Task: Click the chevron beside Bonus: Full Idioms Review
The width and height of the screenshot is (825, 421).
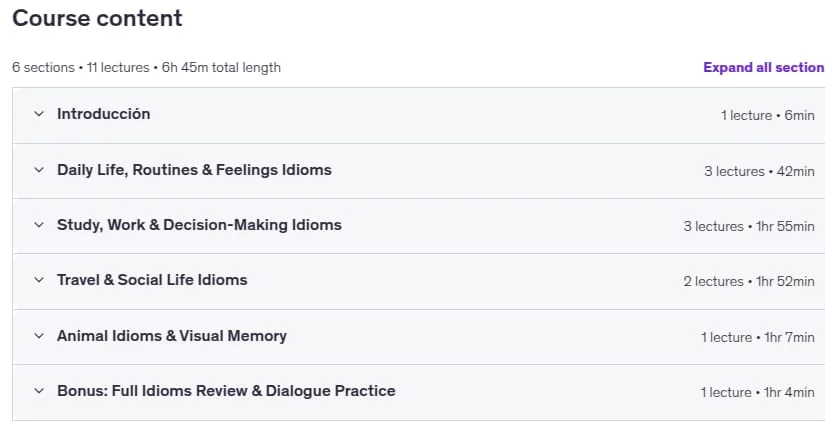Action: pos(39,390)
